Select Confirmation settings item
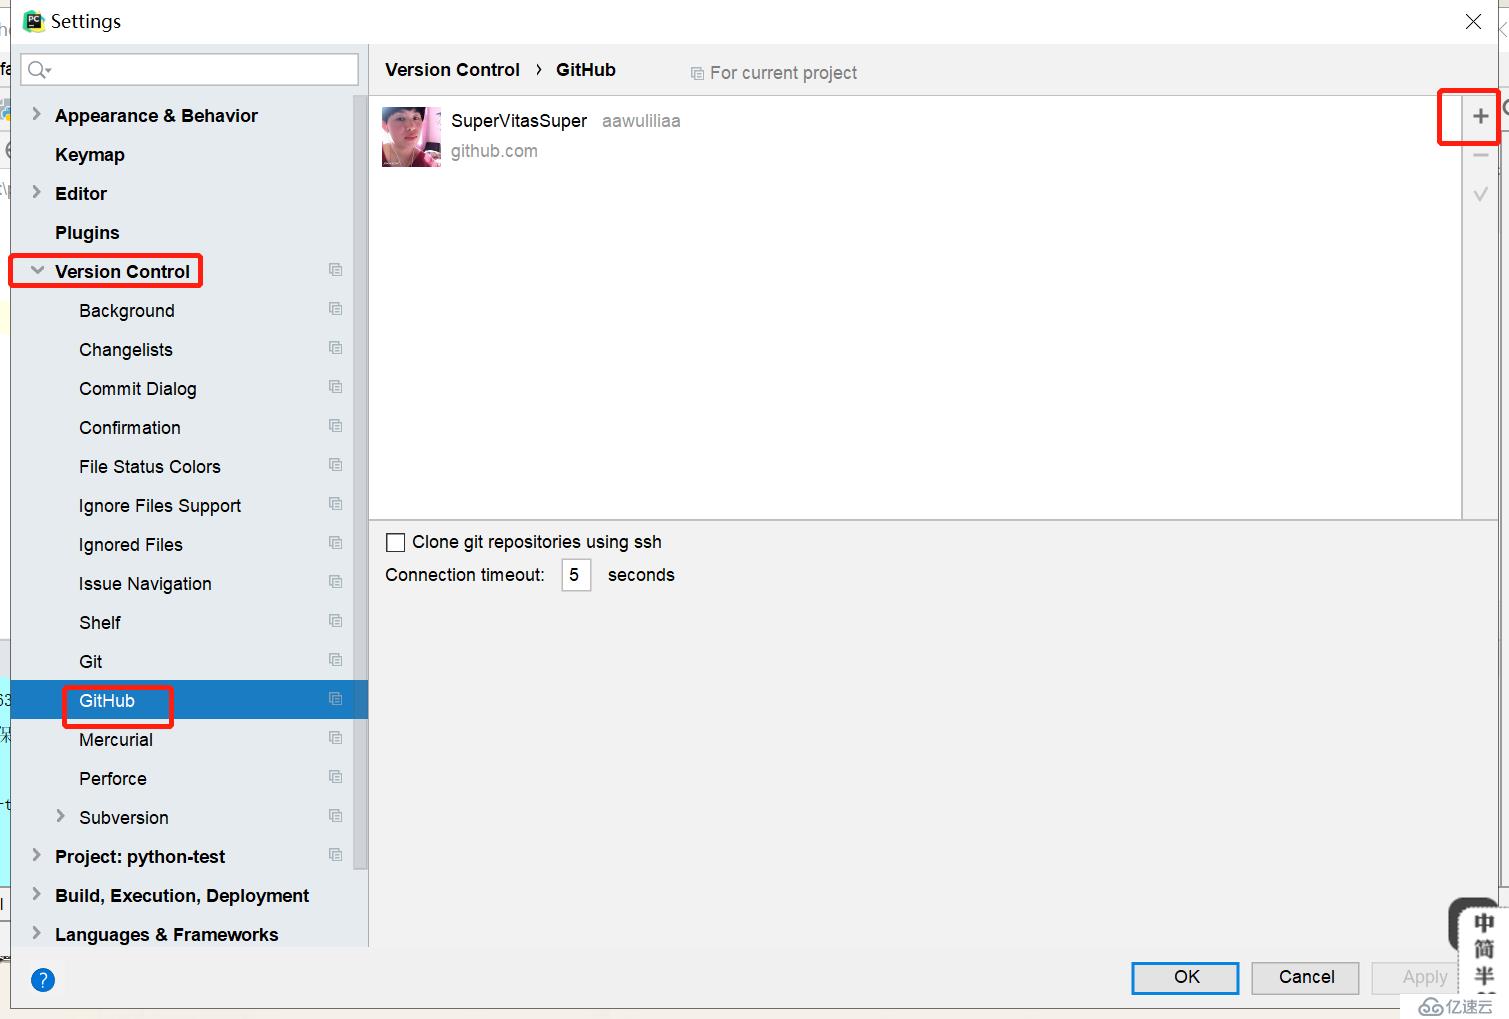 (x=130, y=428)
